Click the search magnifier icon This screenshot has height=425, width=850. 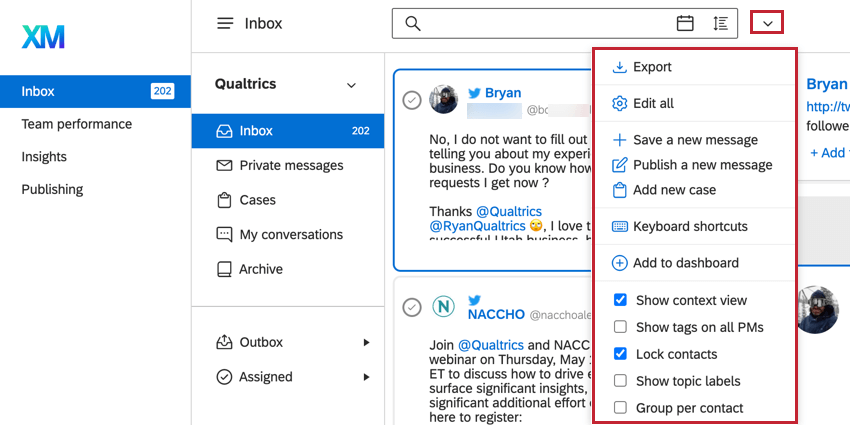[413, 23]
